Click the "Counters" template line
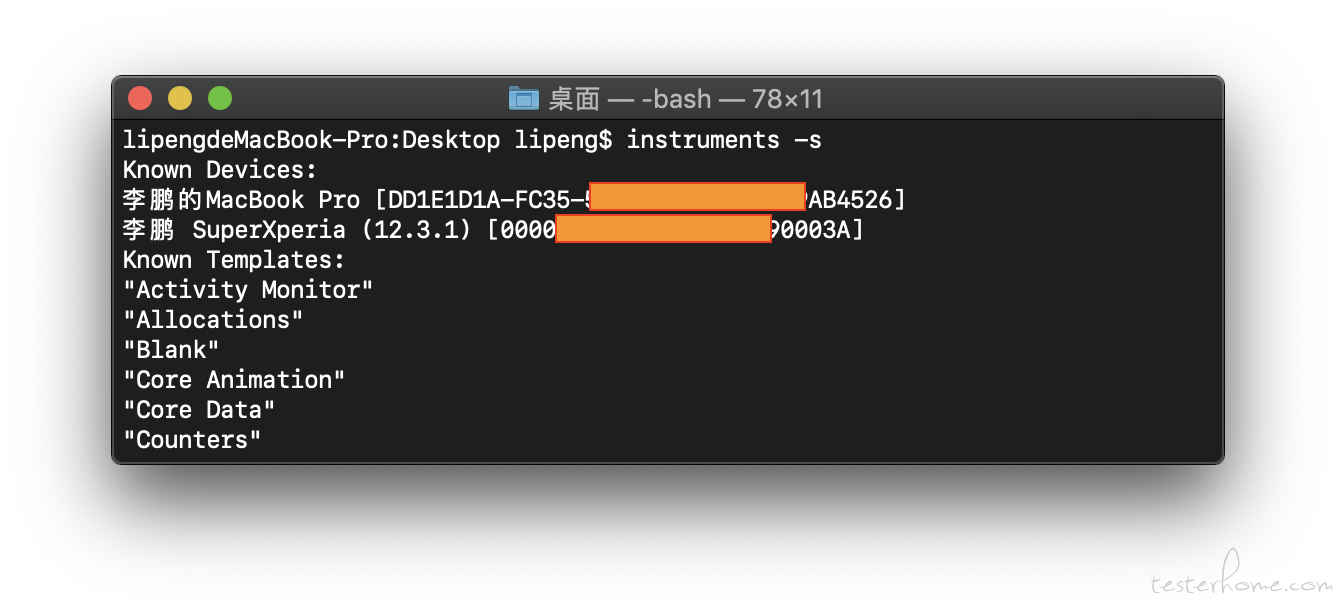The height and width of the screenshot is (612, 1336). 192,440
